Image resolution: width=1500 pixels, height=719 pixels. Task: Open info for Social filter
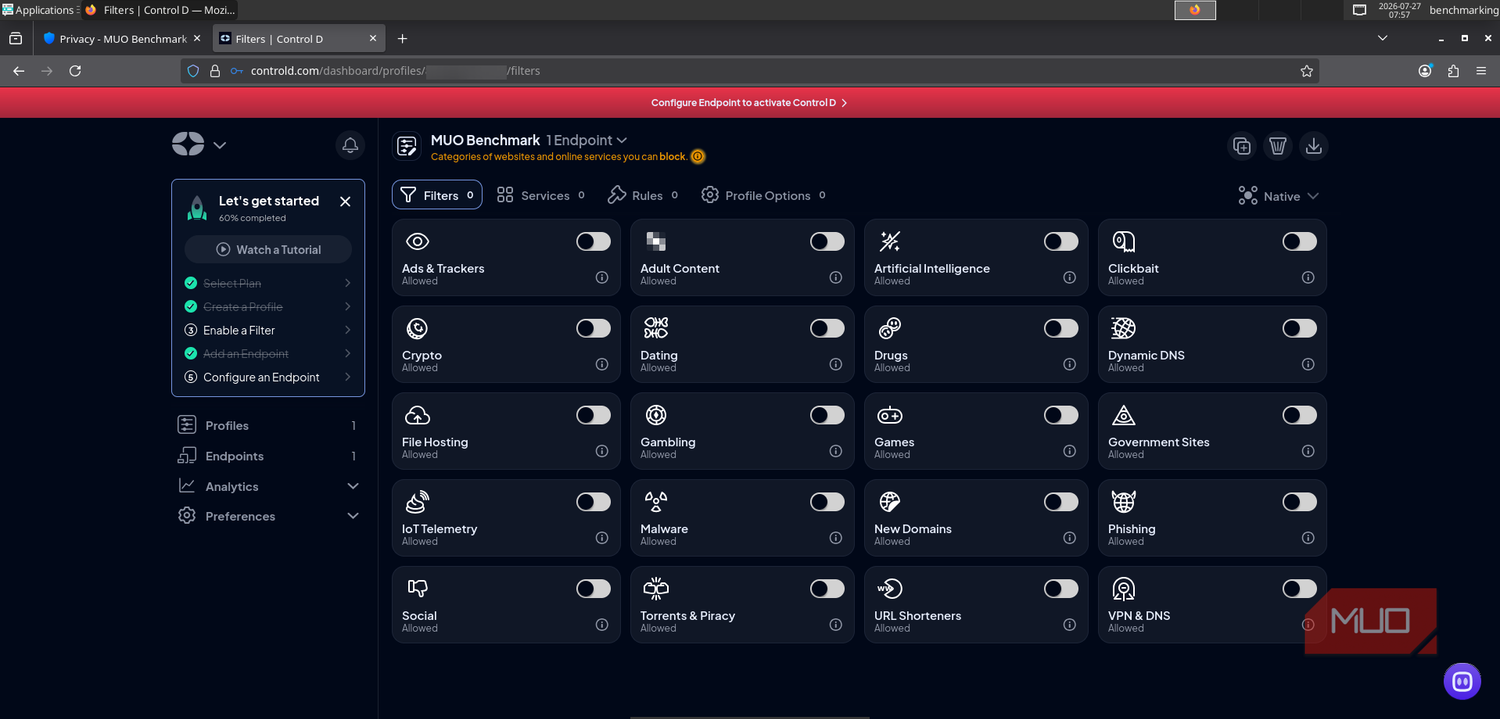602,625
